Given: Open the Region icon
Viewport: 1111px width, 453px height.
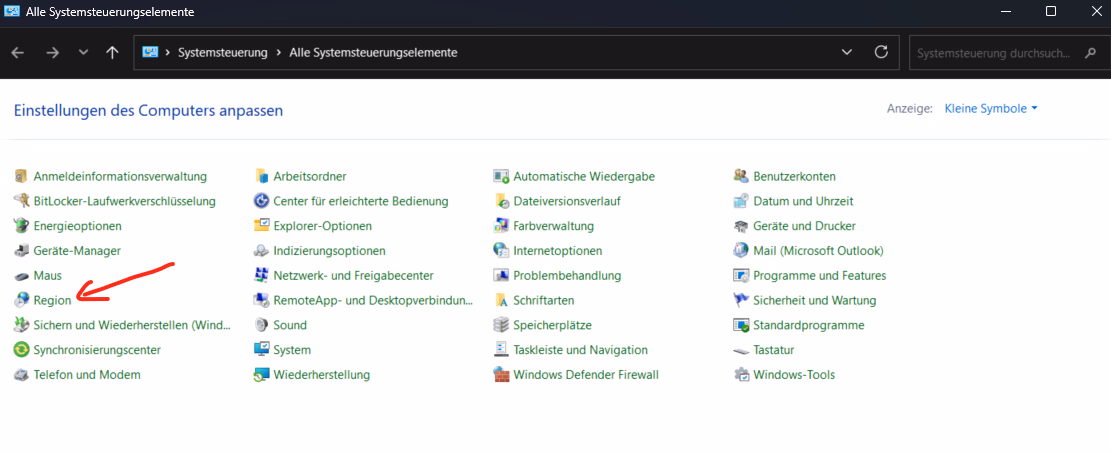Looking at the screenshot, I should pyautogui.click(x=21, y=300).
